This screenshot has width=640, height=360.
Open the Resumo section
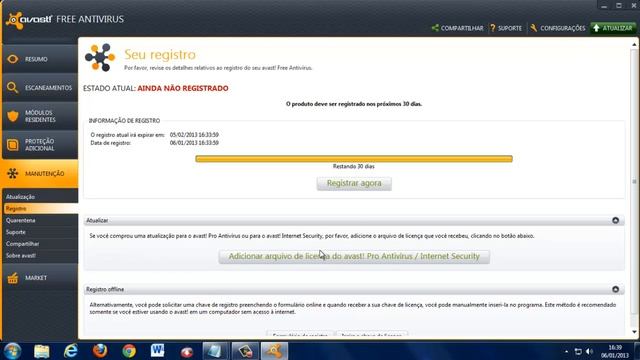[40, 59]
